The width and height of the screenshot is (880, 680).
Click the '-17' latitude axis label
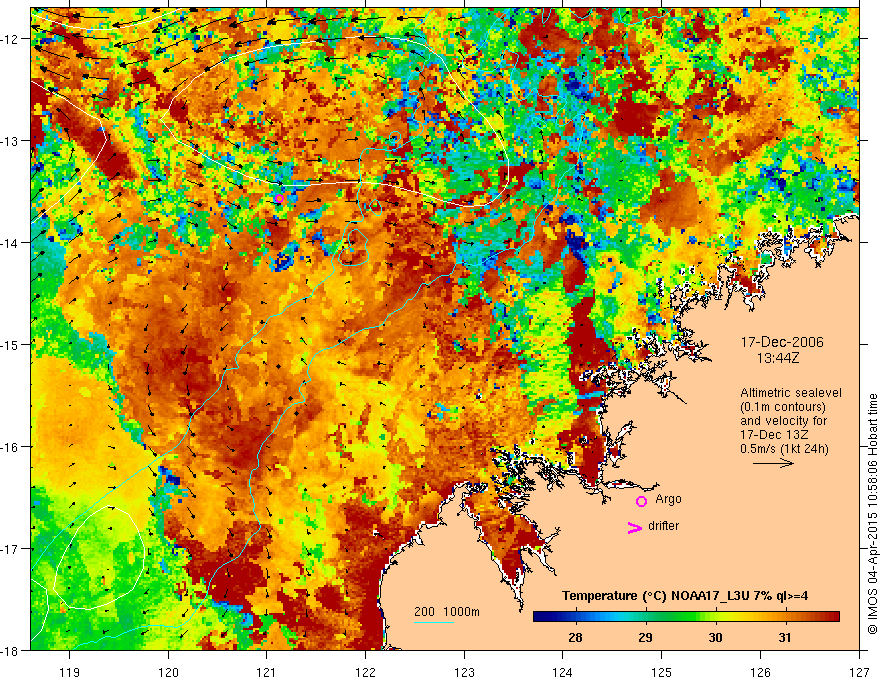point(11,549)
